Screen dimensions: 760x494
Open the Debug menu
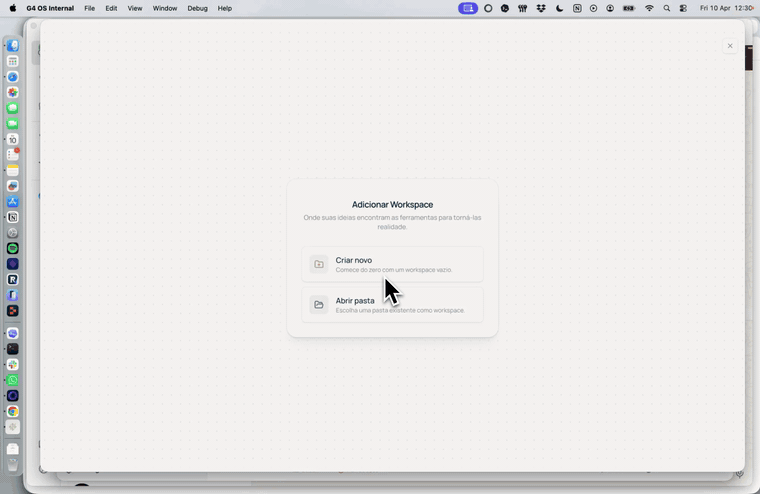pos(197,8)
